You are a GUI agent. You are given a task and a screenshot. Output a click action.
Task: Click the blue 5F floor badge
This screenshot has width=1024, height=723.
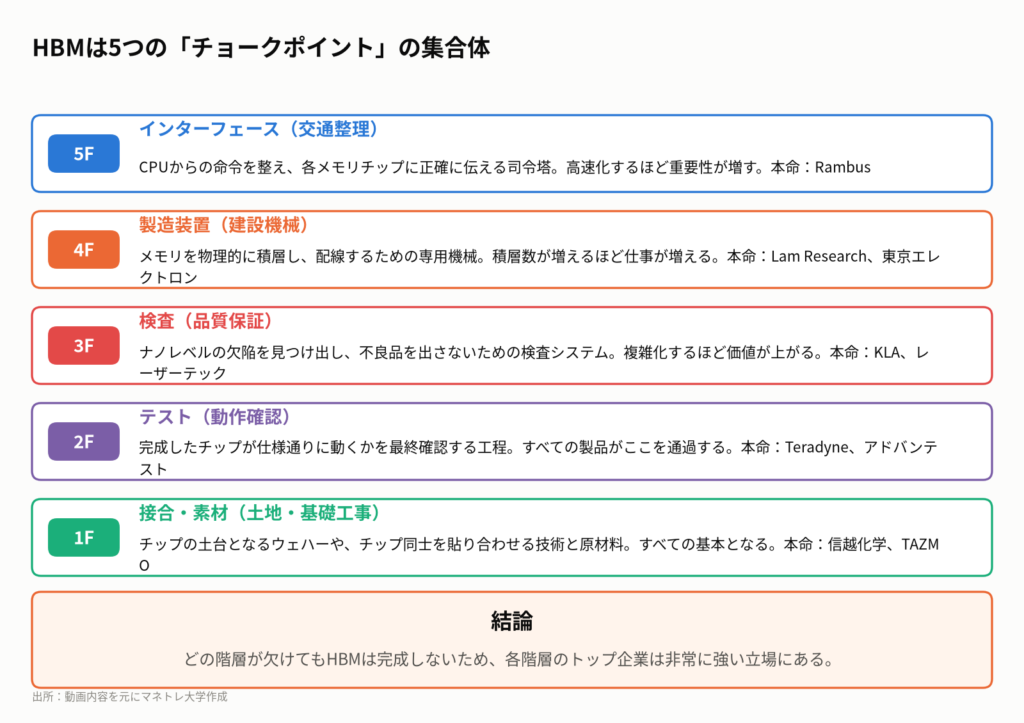(x=84, y=153)
